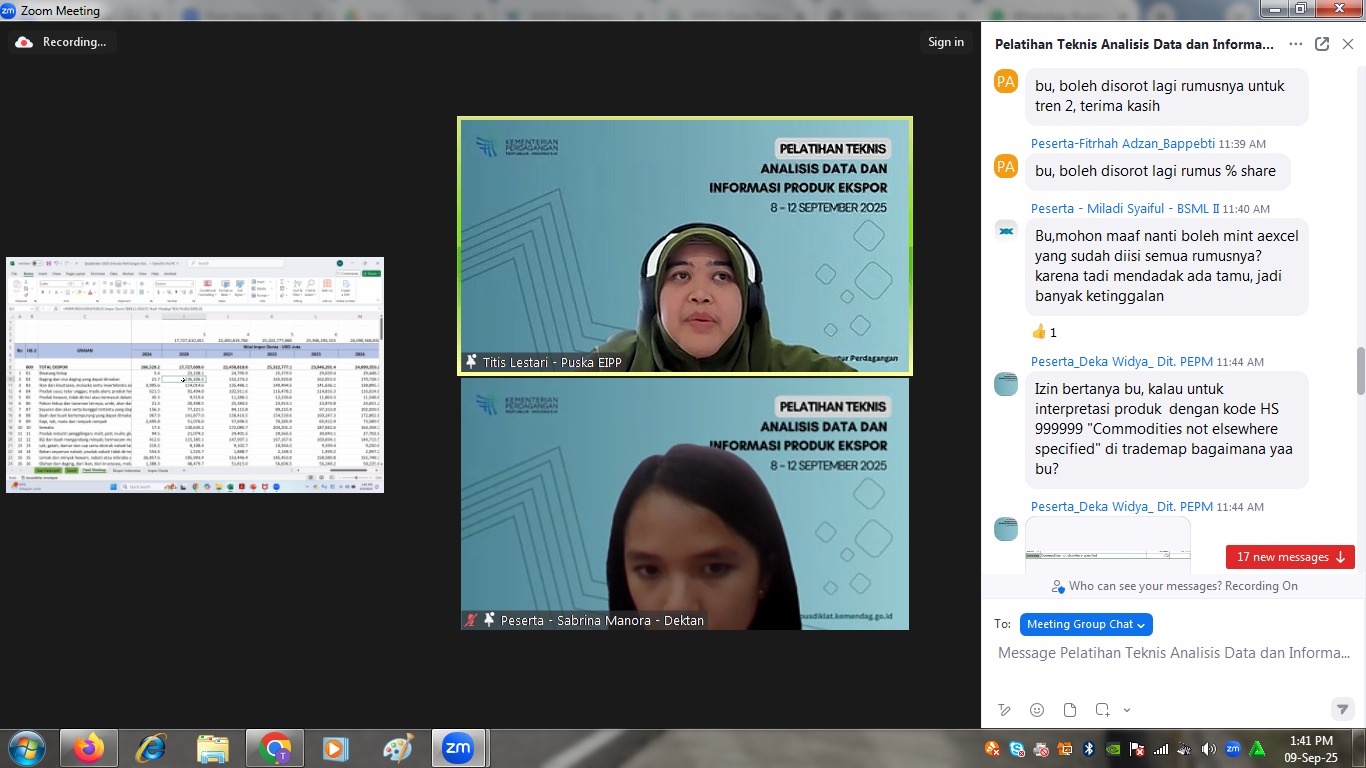This screenshot has height=768, width=1366.
Task: Click the send message arrow button
Action: coord(1343,709)
